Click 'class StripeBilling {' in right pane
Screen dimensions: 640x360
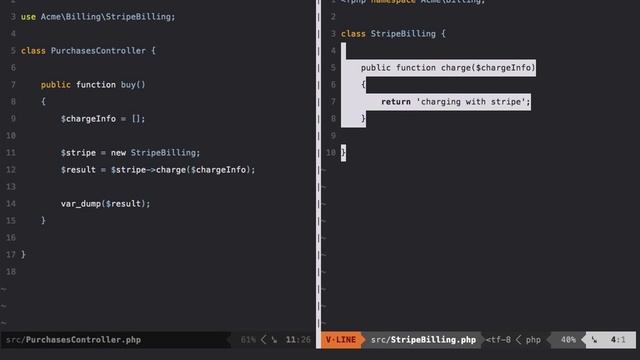[x=393, y=33]
